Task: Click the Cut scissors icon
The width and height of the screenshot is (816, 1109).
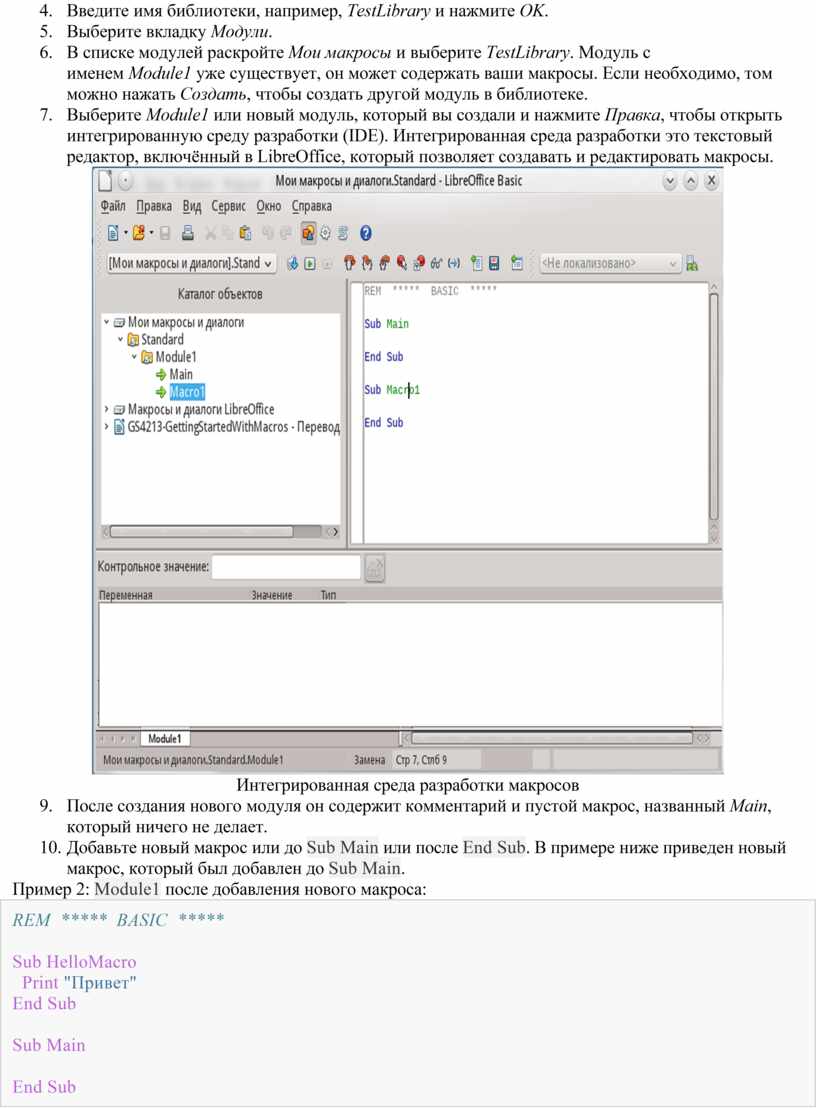Action: 211,233
